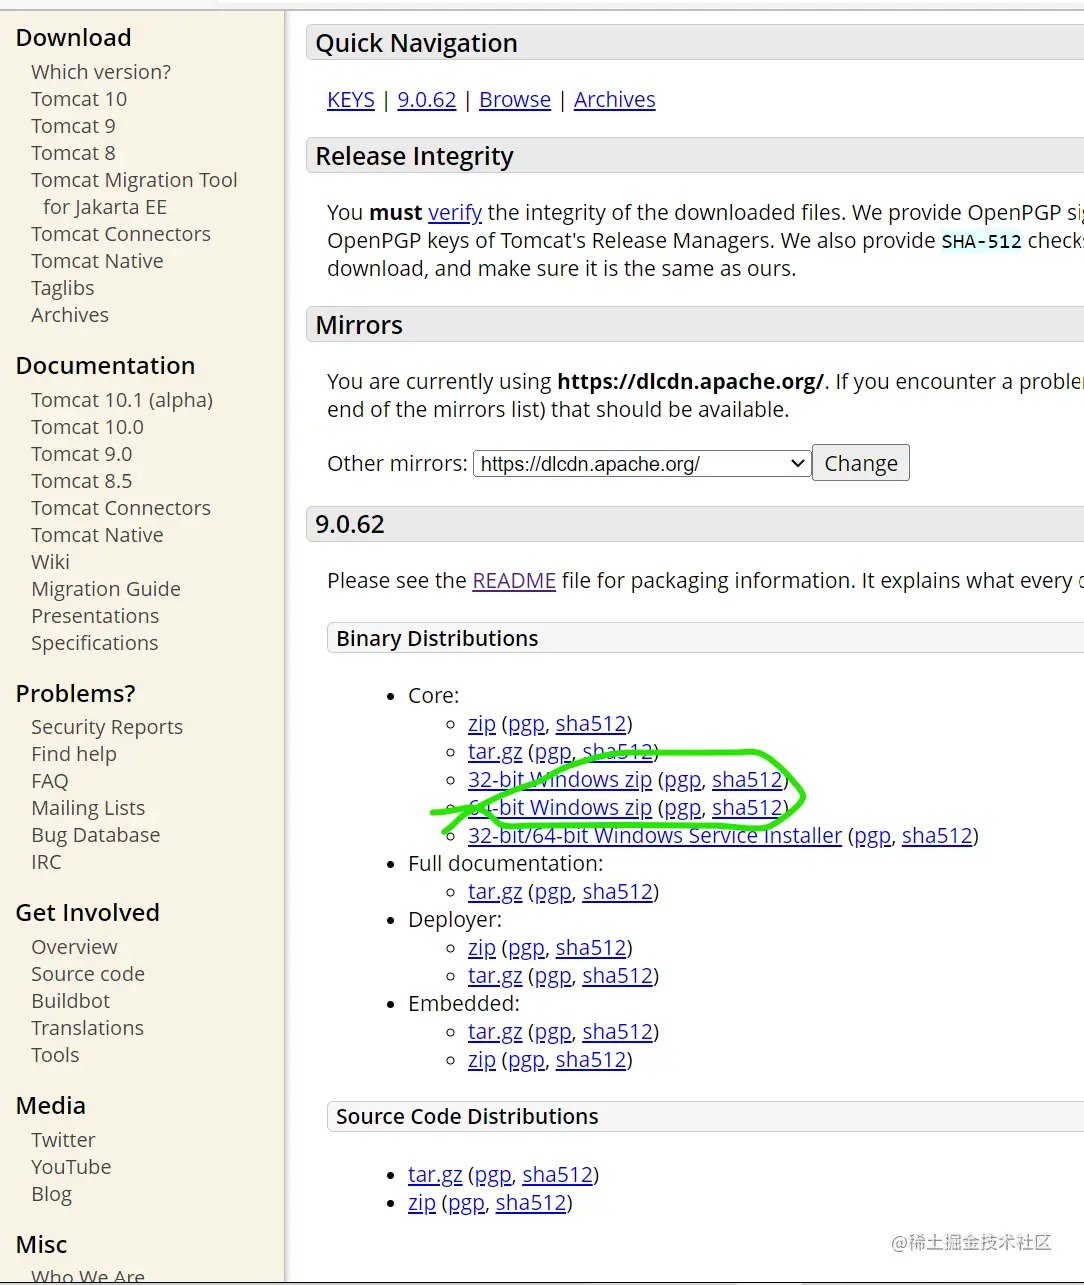The height and width of the screenshot is (1285, 1084).
Task: Open Source code sidebar link
Action: tap(88, 974)
